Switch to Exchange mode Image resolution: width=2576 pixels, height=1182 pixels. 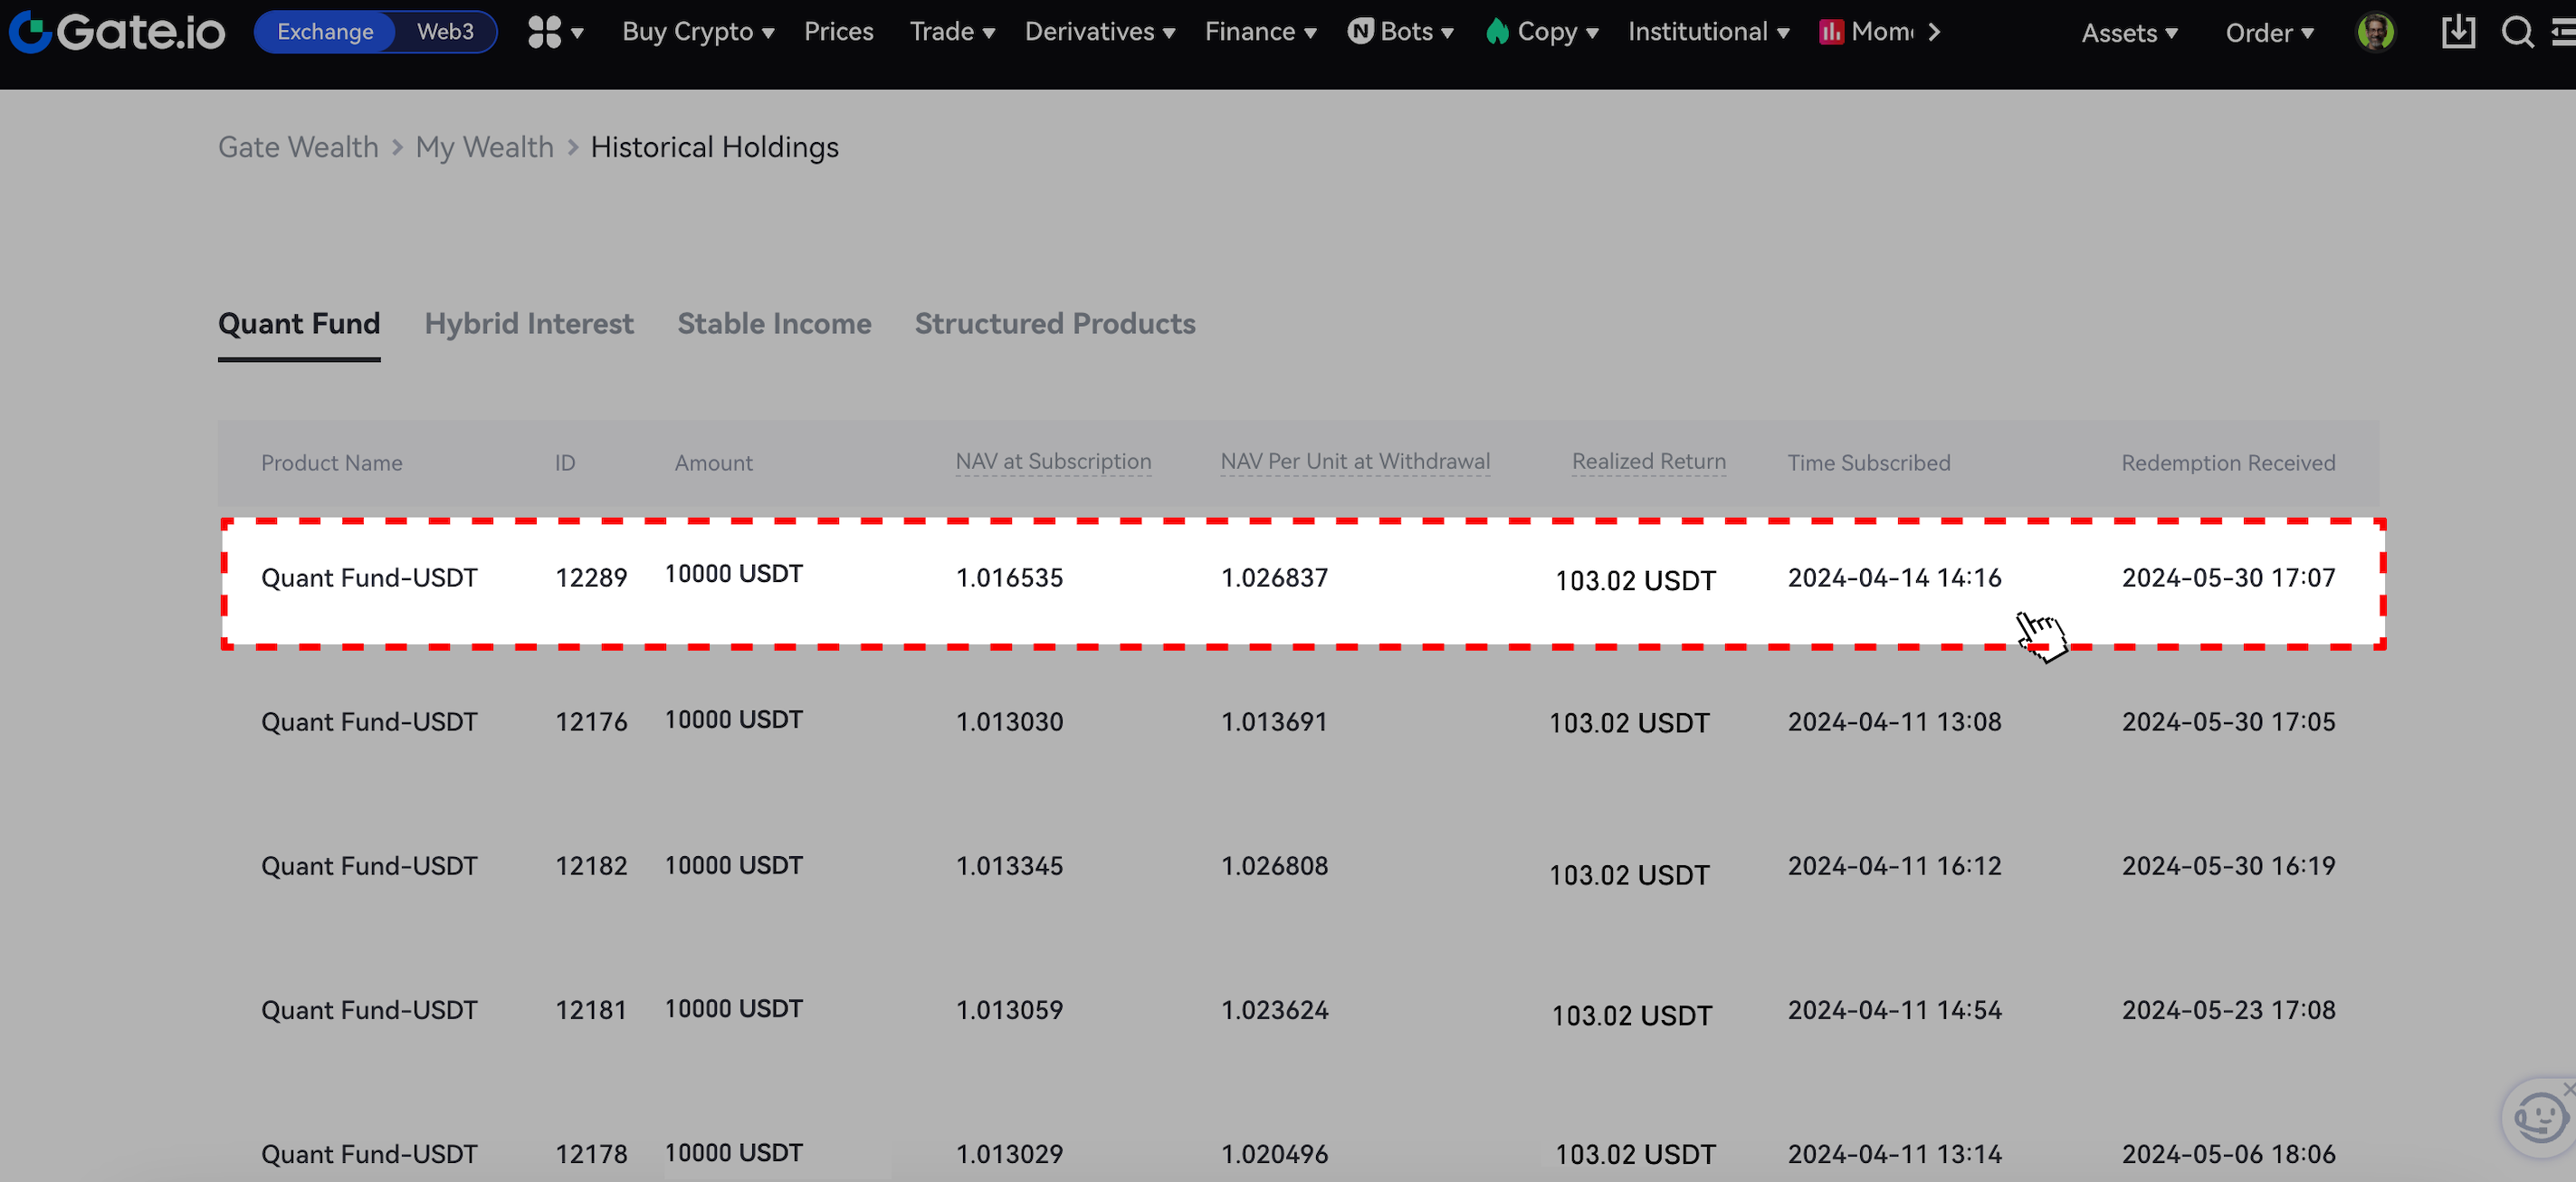coord(325,32)
